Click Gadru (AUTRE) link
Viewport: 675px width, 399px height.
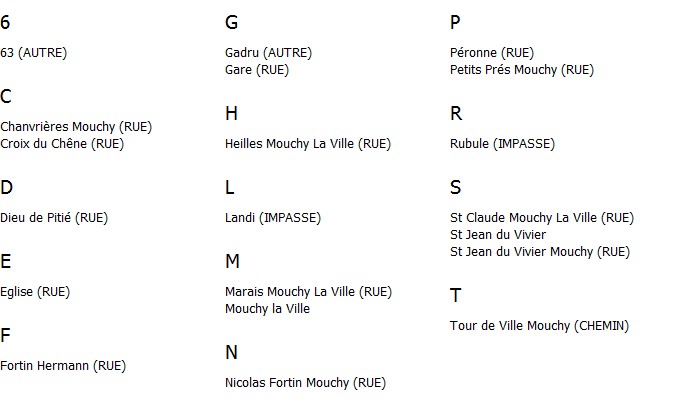tap(269, 53)
